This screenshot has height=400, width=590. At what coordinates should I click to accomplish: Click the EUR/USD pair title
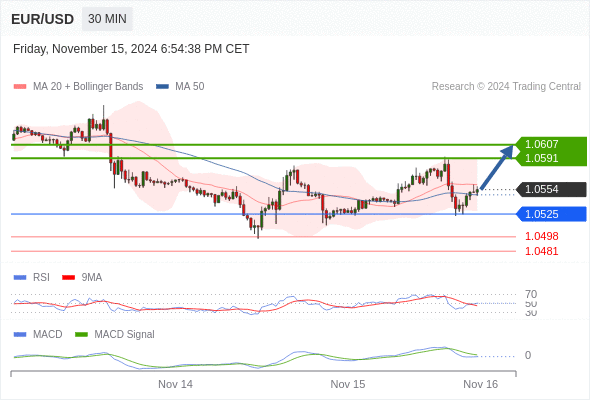coord(43,19)
